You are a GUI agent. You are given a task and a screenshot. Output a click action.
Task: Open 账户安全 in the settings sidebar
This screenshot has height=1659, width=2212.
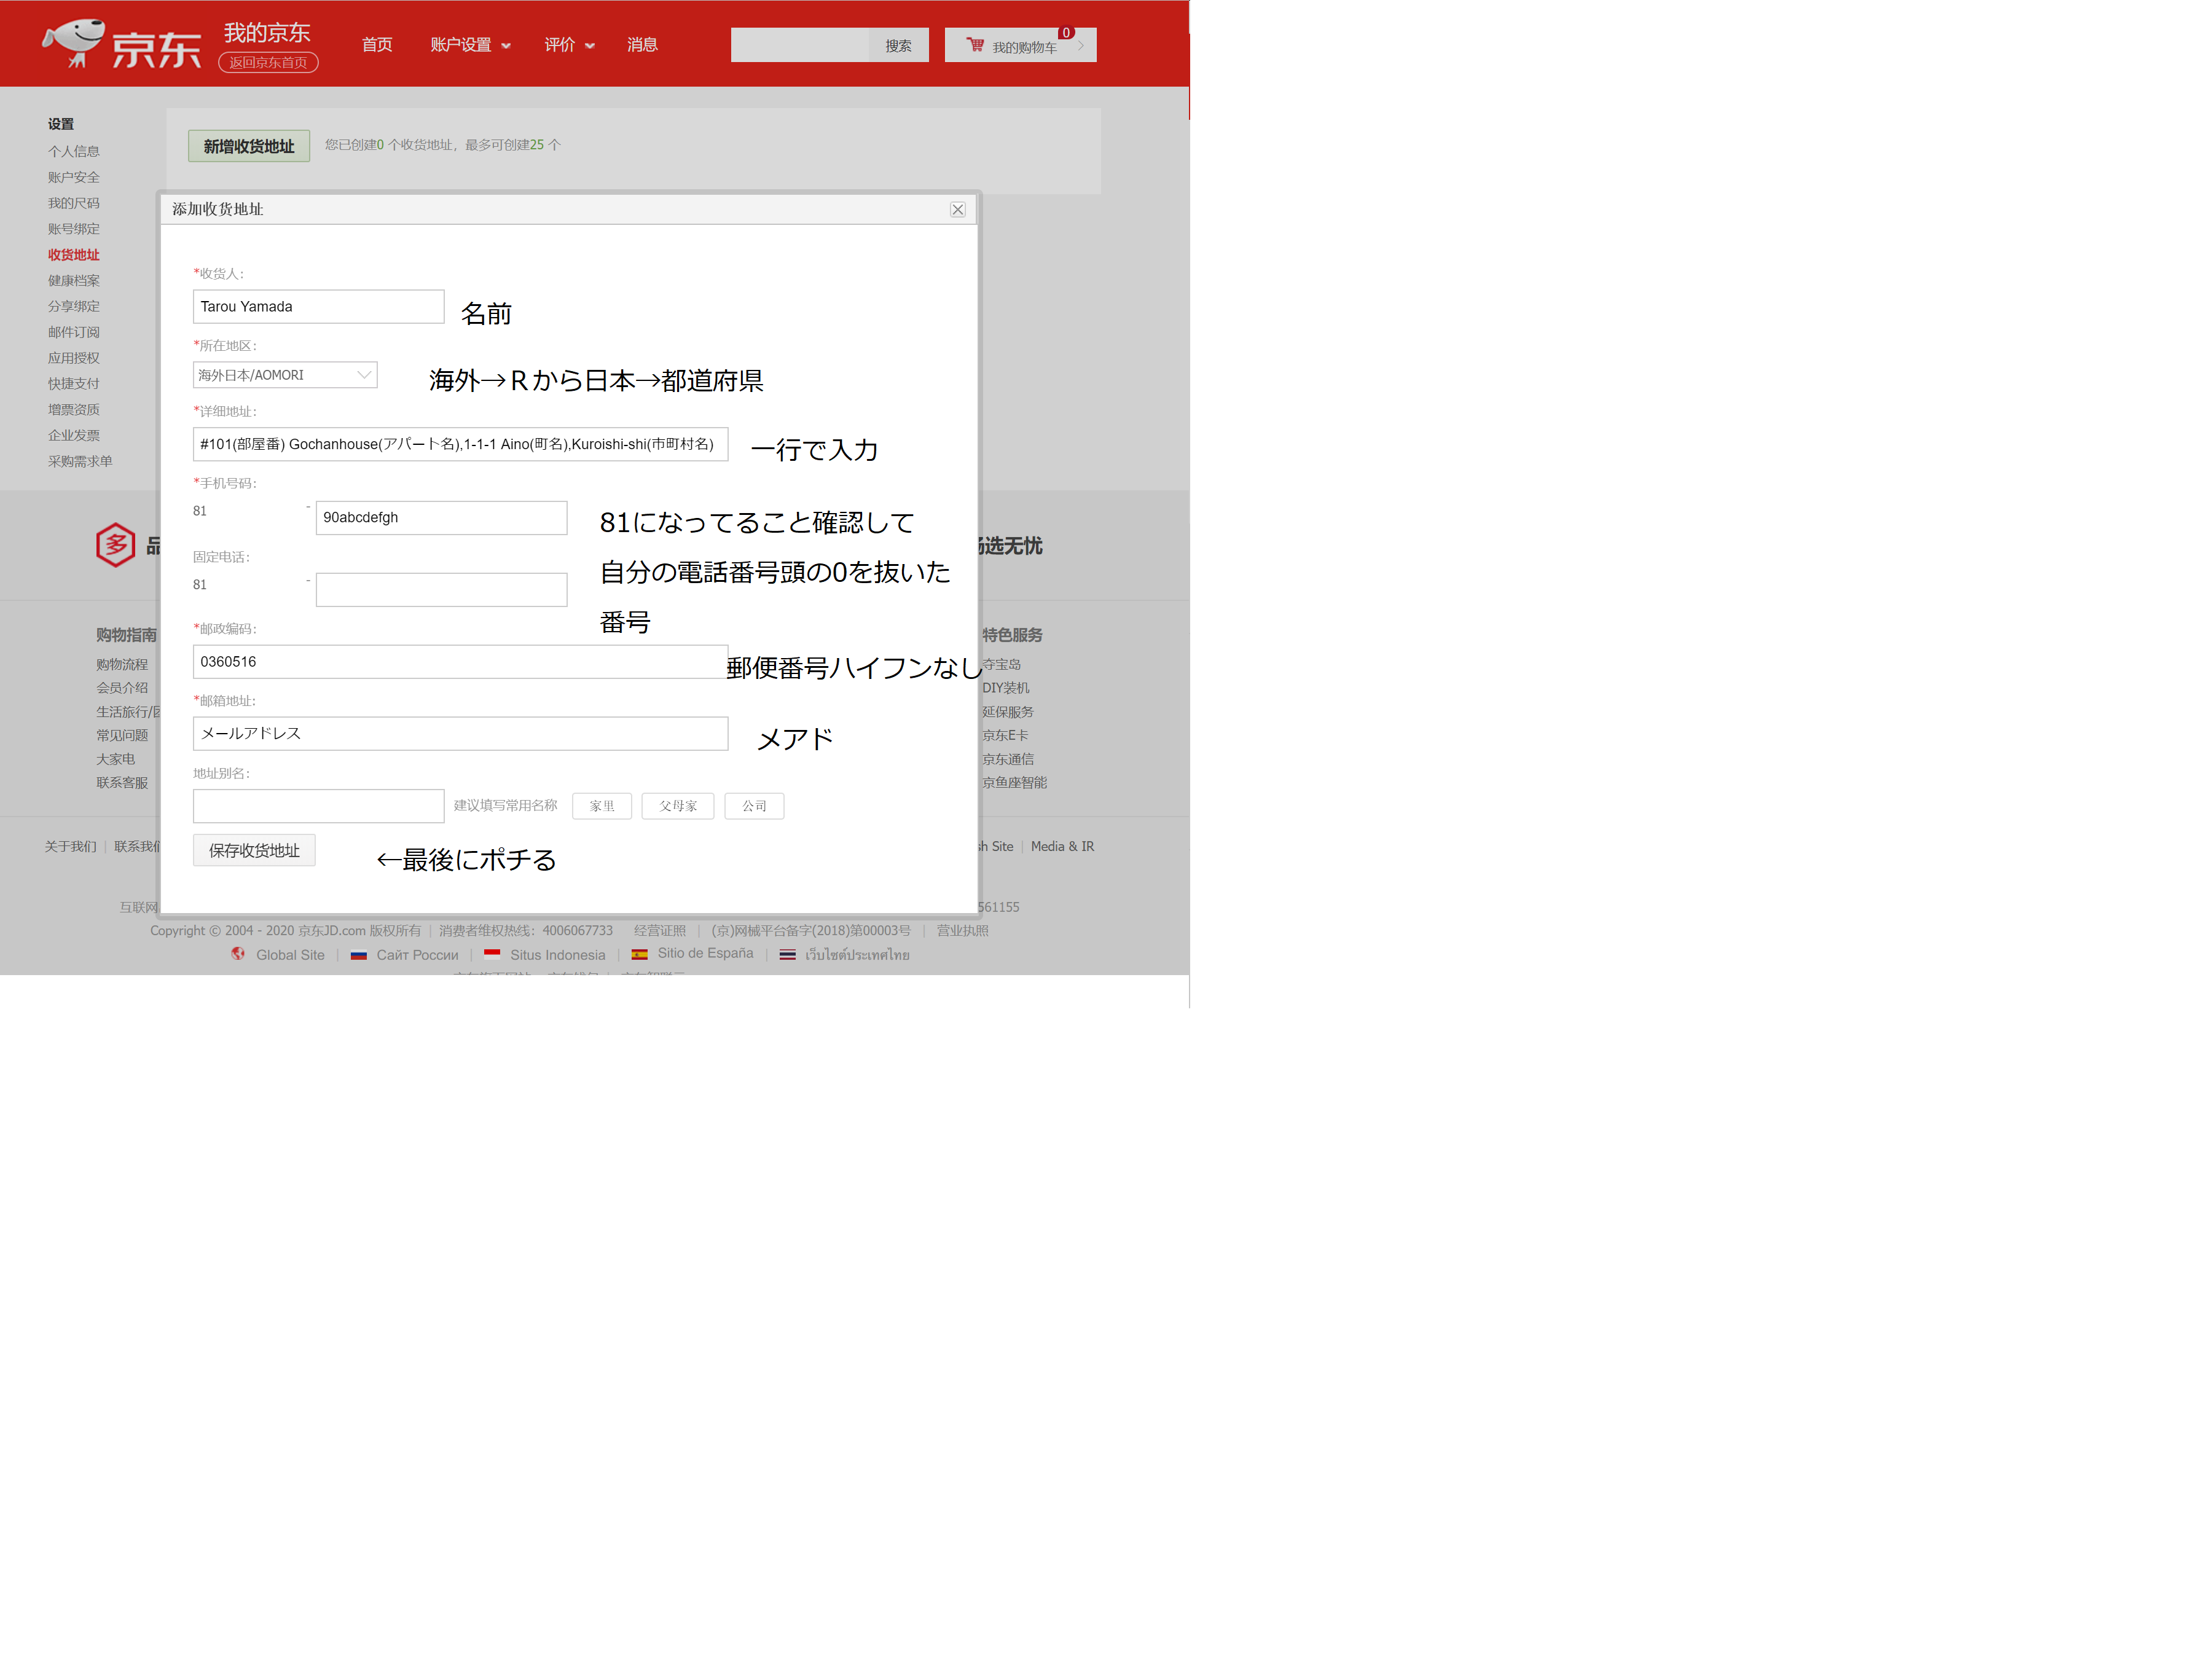click(74, 177)
